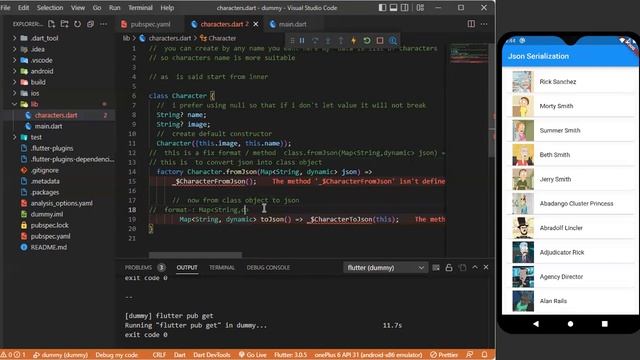
Task: Click Dart DevTools in status bar
Action: click(211, 355)
